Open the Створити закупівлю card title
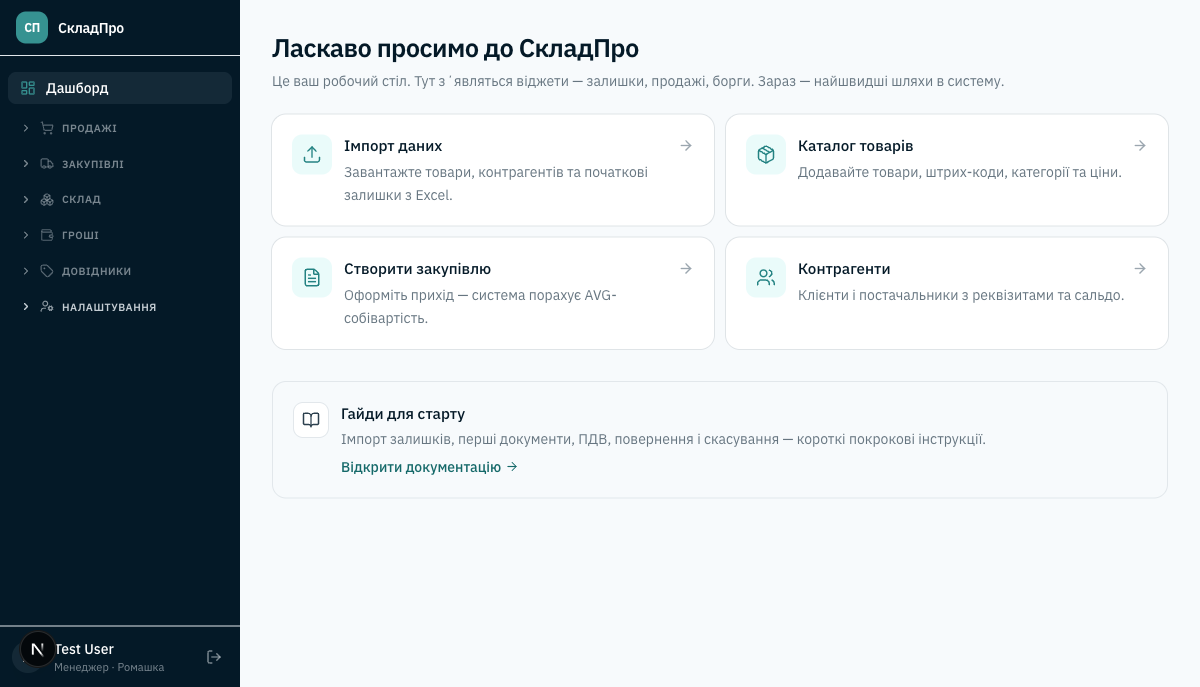The height and width of the screenshot is (687, 1200). tap(417, 269)
